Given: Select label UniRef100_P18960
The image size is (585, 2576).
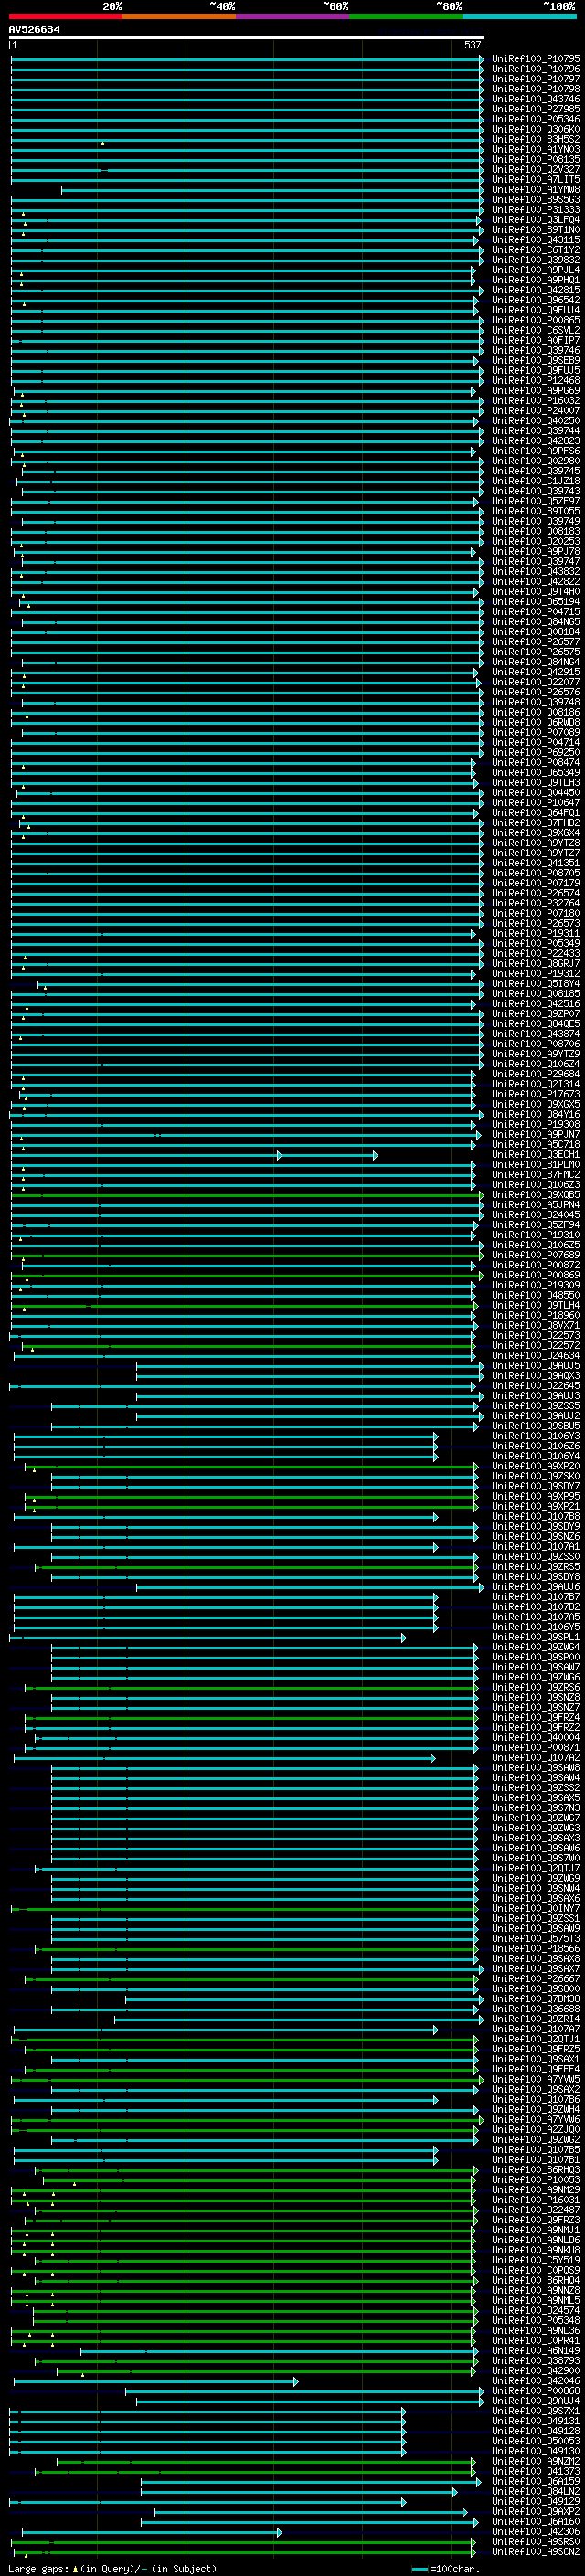Looking at the screenshot, I should [536, 1315].
